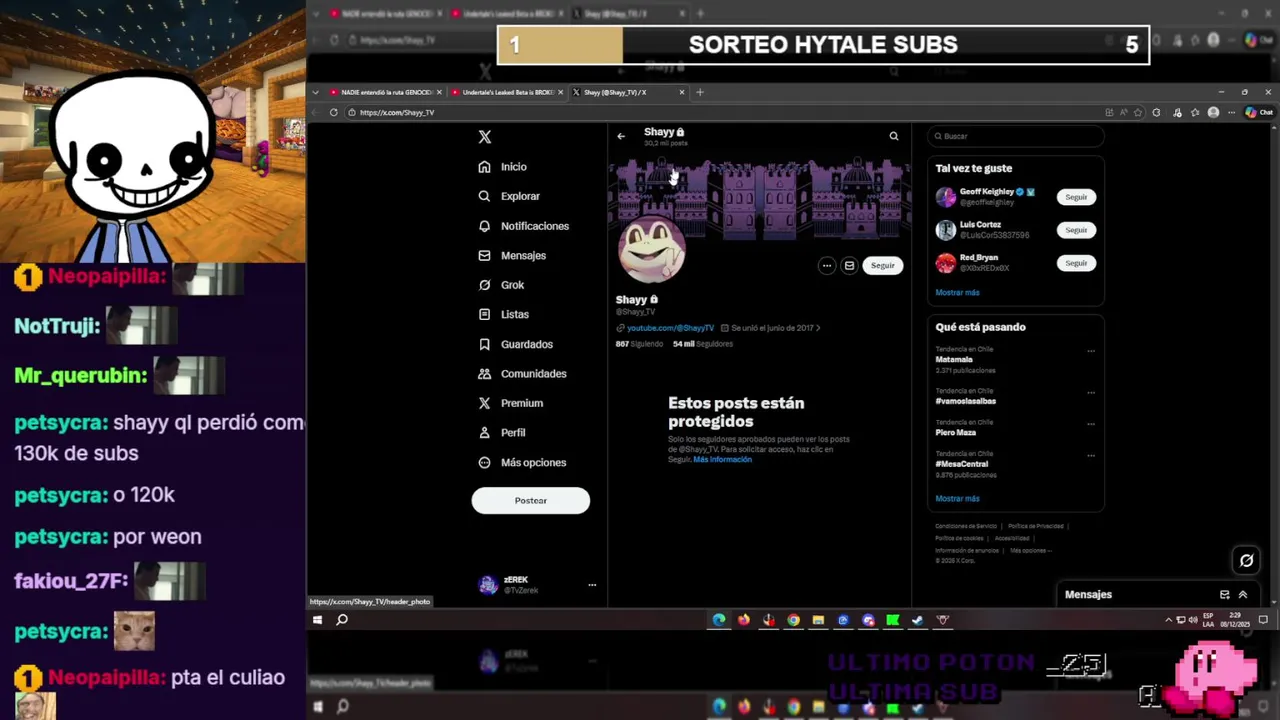Open the Piero Maza trend

click(955, 432)
